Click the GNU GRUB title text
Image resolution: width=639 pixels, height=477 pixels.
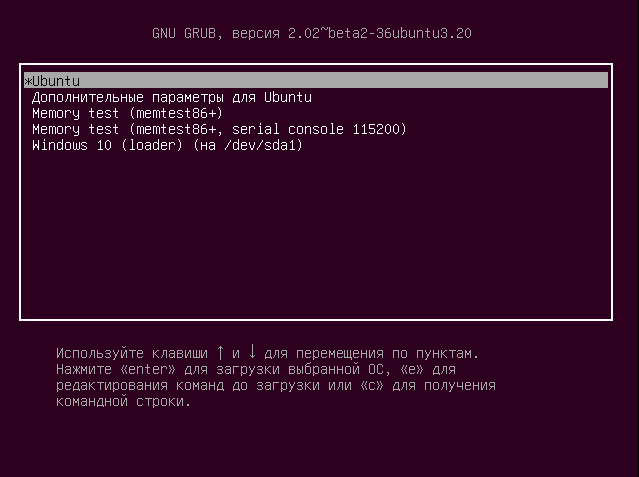187,33
